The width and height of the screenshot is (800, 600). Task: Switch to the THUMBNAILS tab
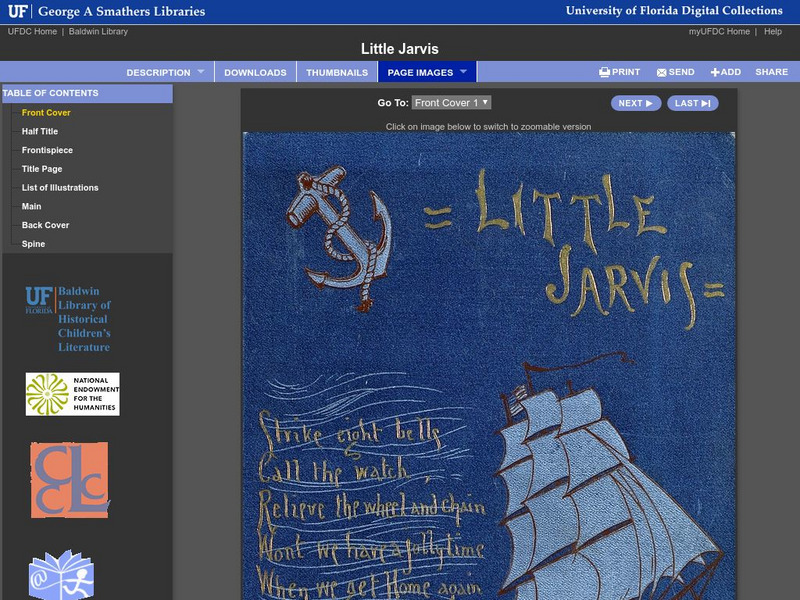pos(338,71)
